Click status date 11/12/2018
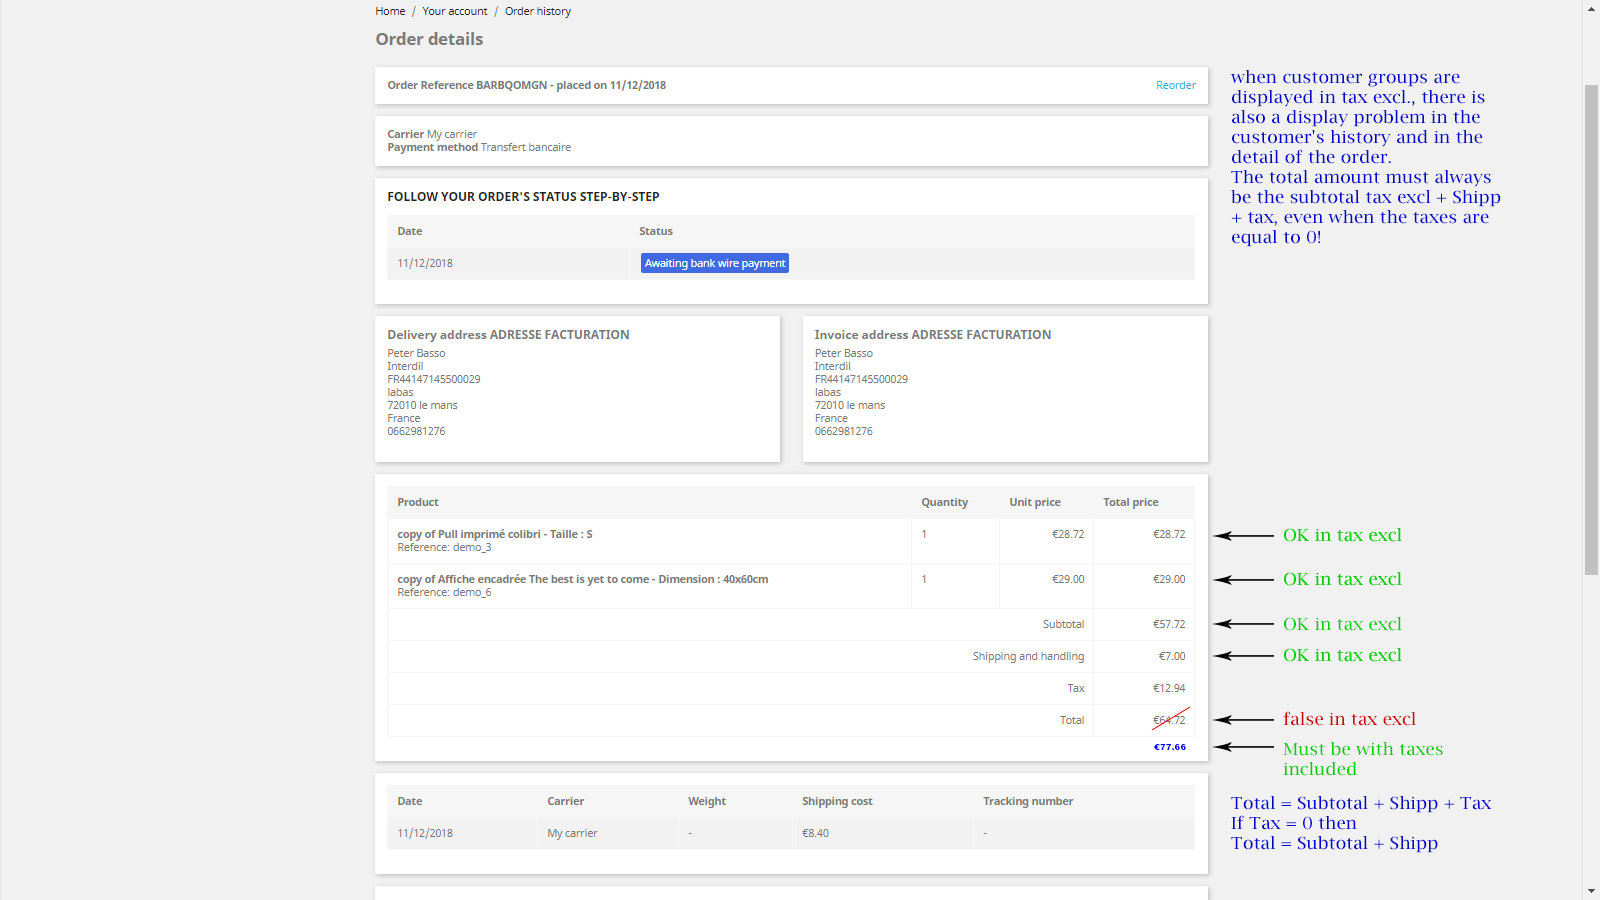1600x900 pixels. (x=425, y=263)
